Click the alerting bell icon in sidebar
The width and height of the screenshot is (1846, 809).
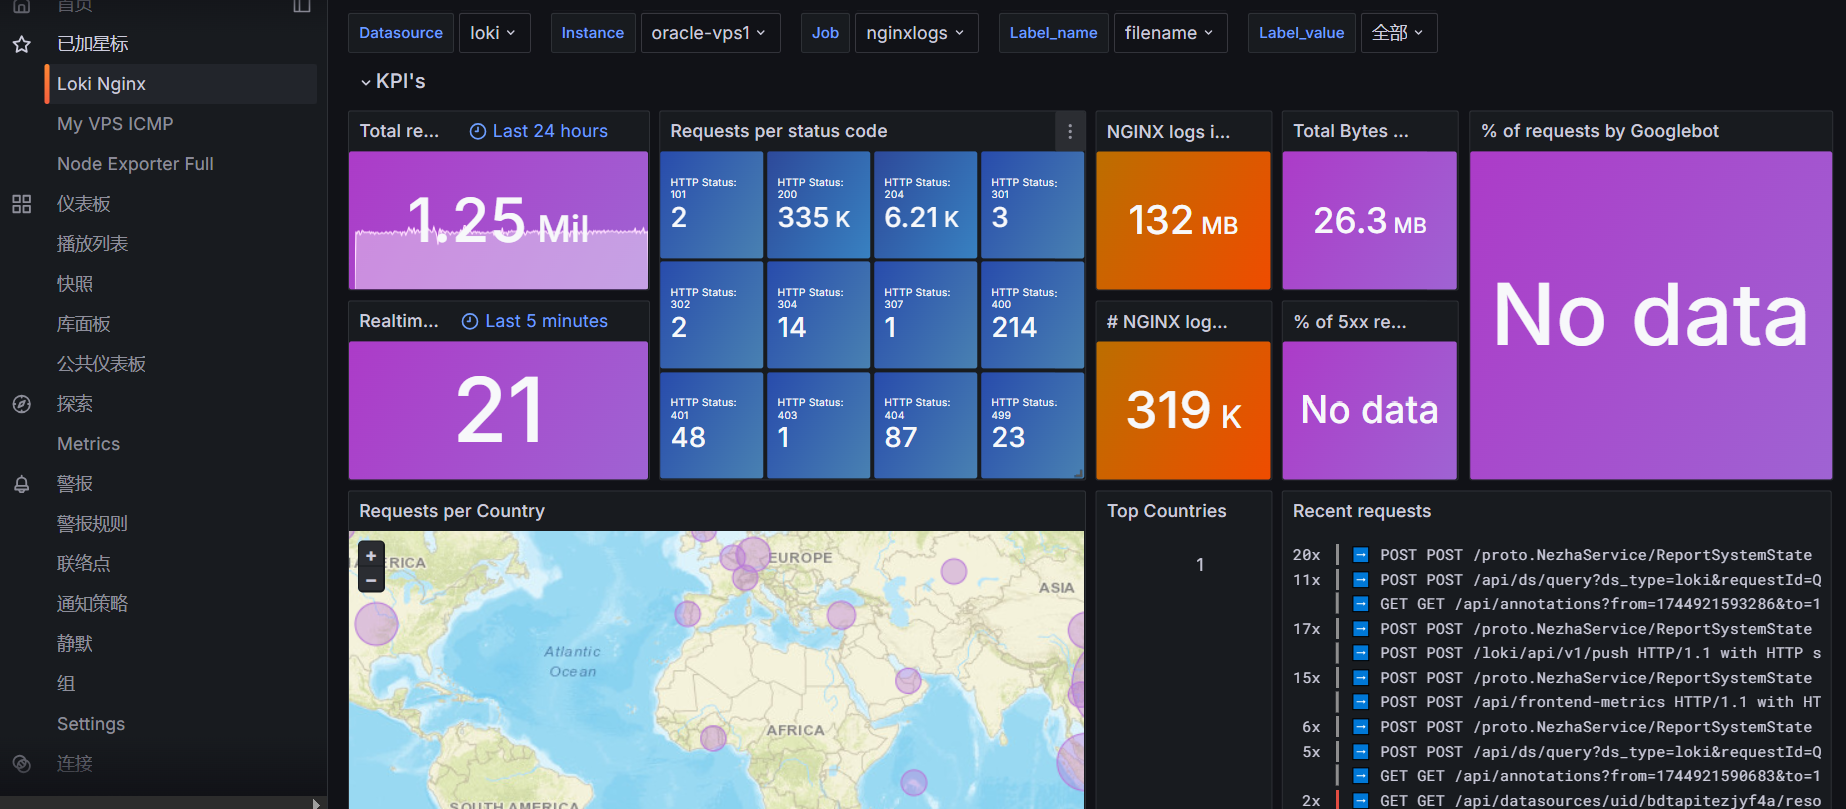pos(21,484)
